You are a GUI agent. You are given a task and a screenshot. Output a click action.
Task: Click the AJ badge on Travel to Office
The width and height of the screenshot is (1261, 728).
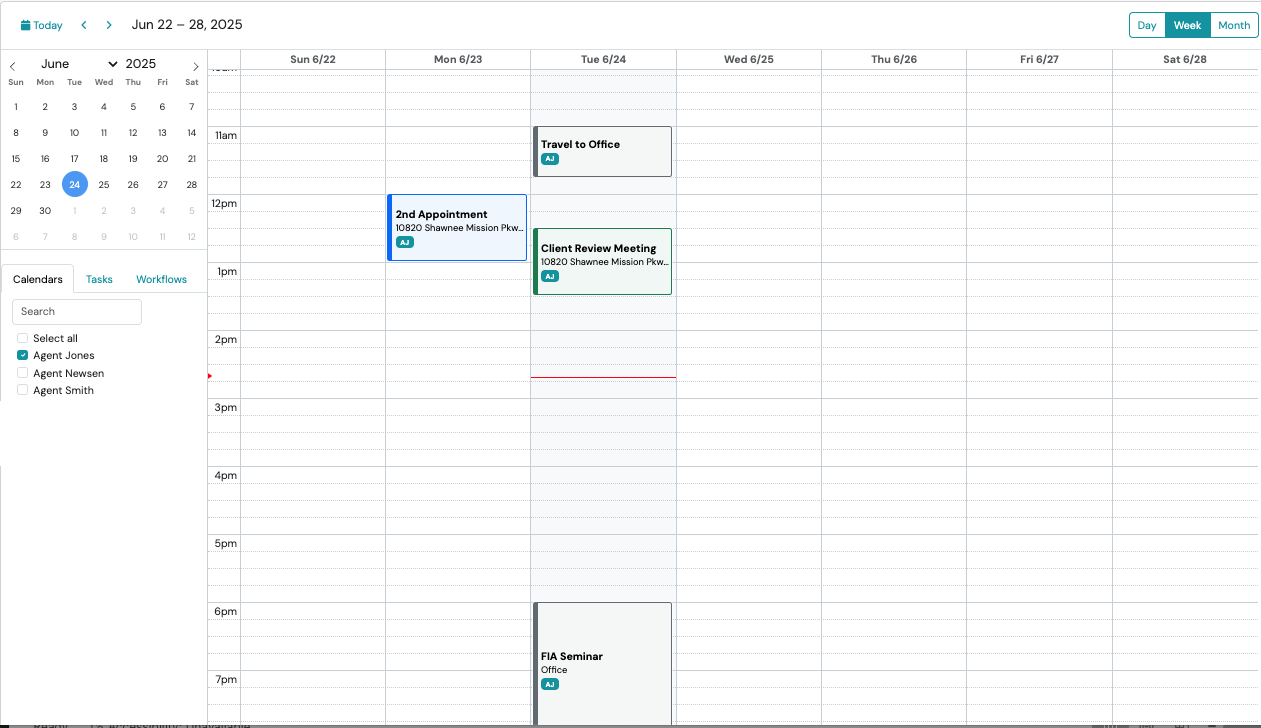[550, 159]
